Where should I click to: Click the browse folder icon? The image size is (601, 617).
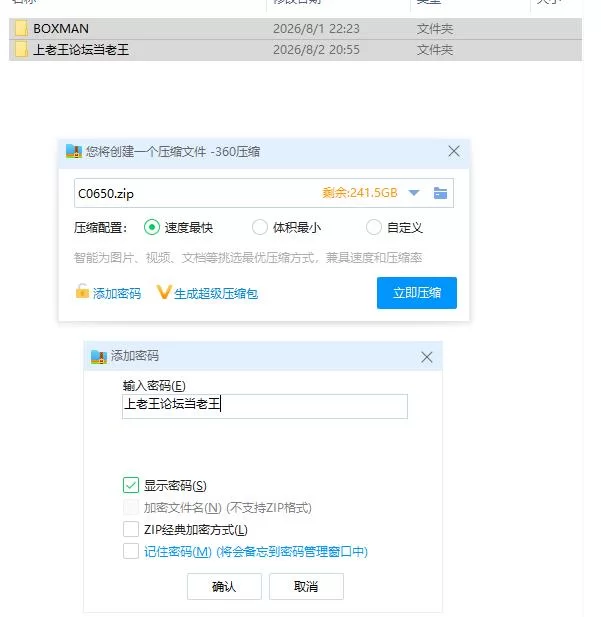click(440, 193)
